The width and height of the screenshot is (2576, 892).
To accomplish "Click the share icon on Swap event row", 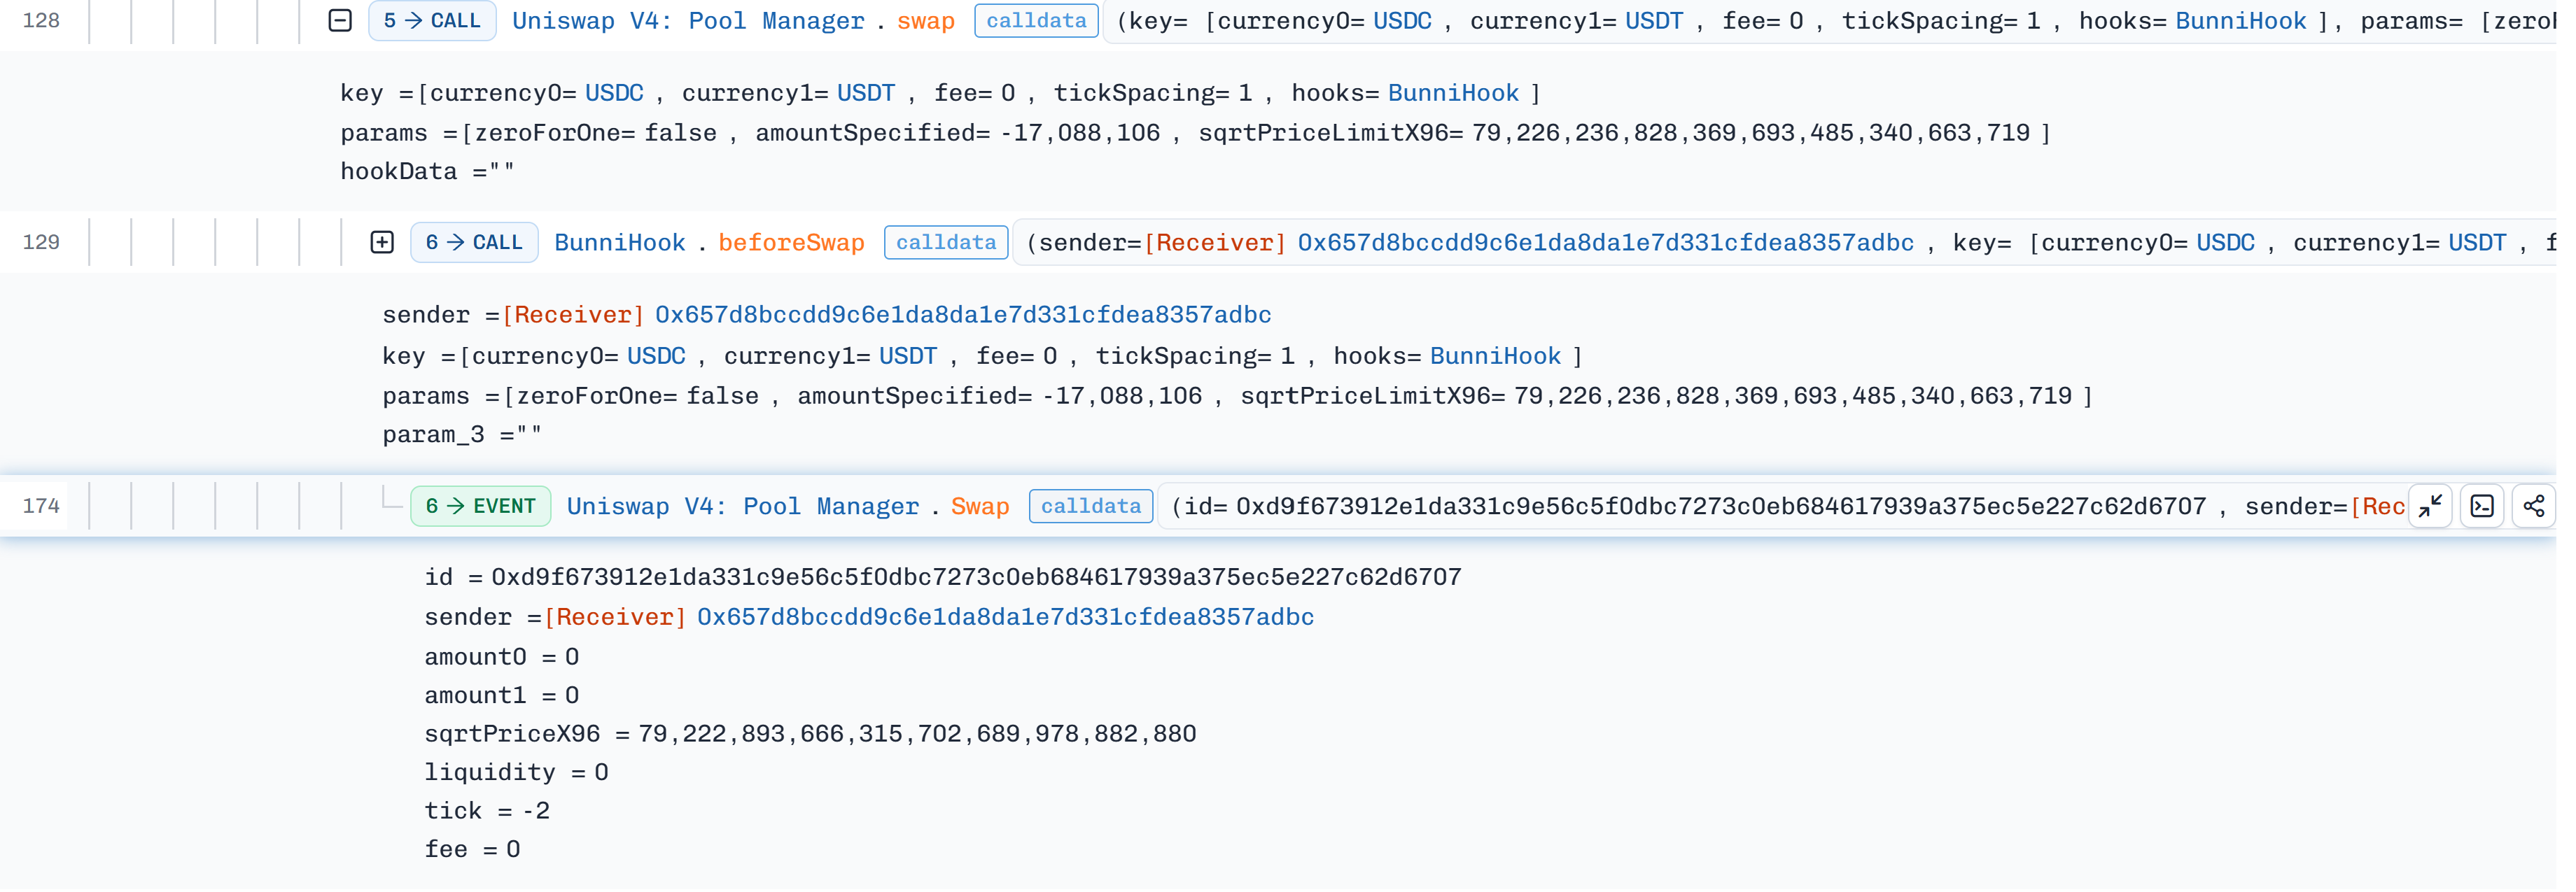I will [x=2533, y=507].
